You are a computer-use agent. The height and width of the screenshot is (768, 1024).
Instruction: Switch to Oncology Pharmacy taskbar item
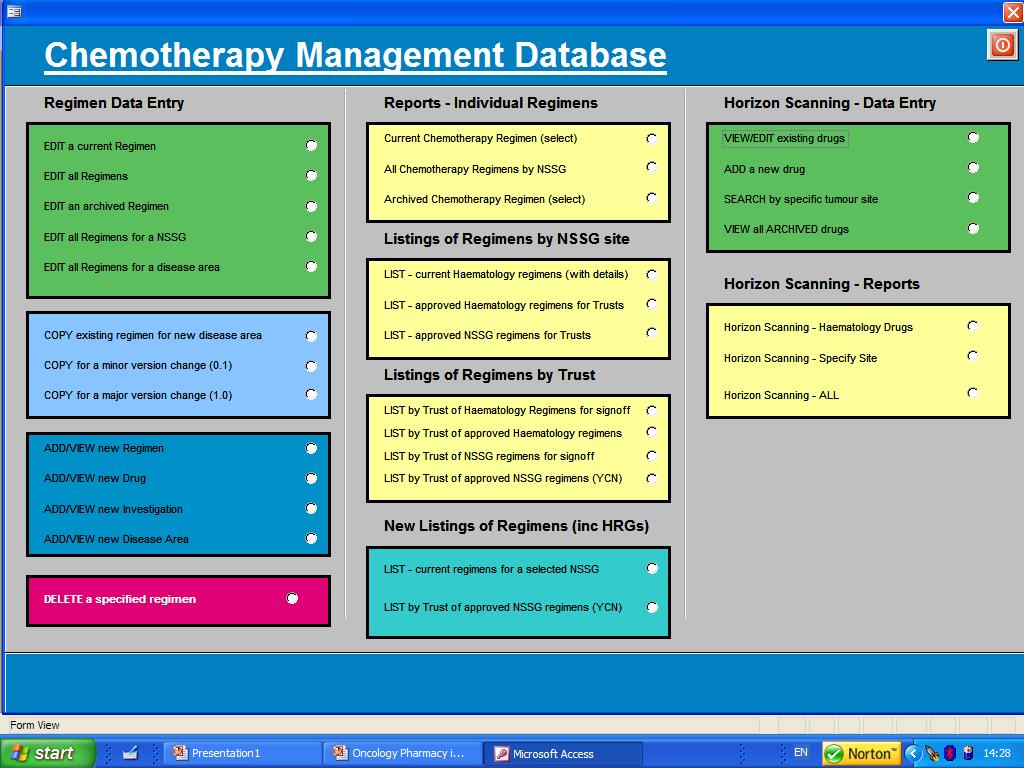coord(401,753)
